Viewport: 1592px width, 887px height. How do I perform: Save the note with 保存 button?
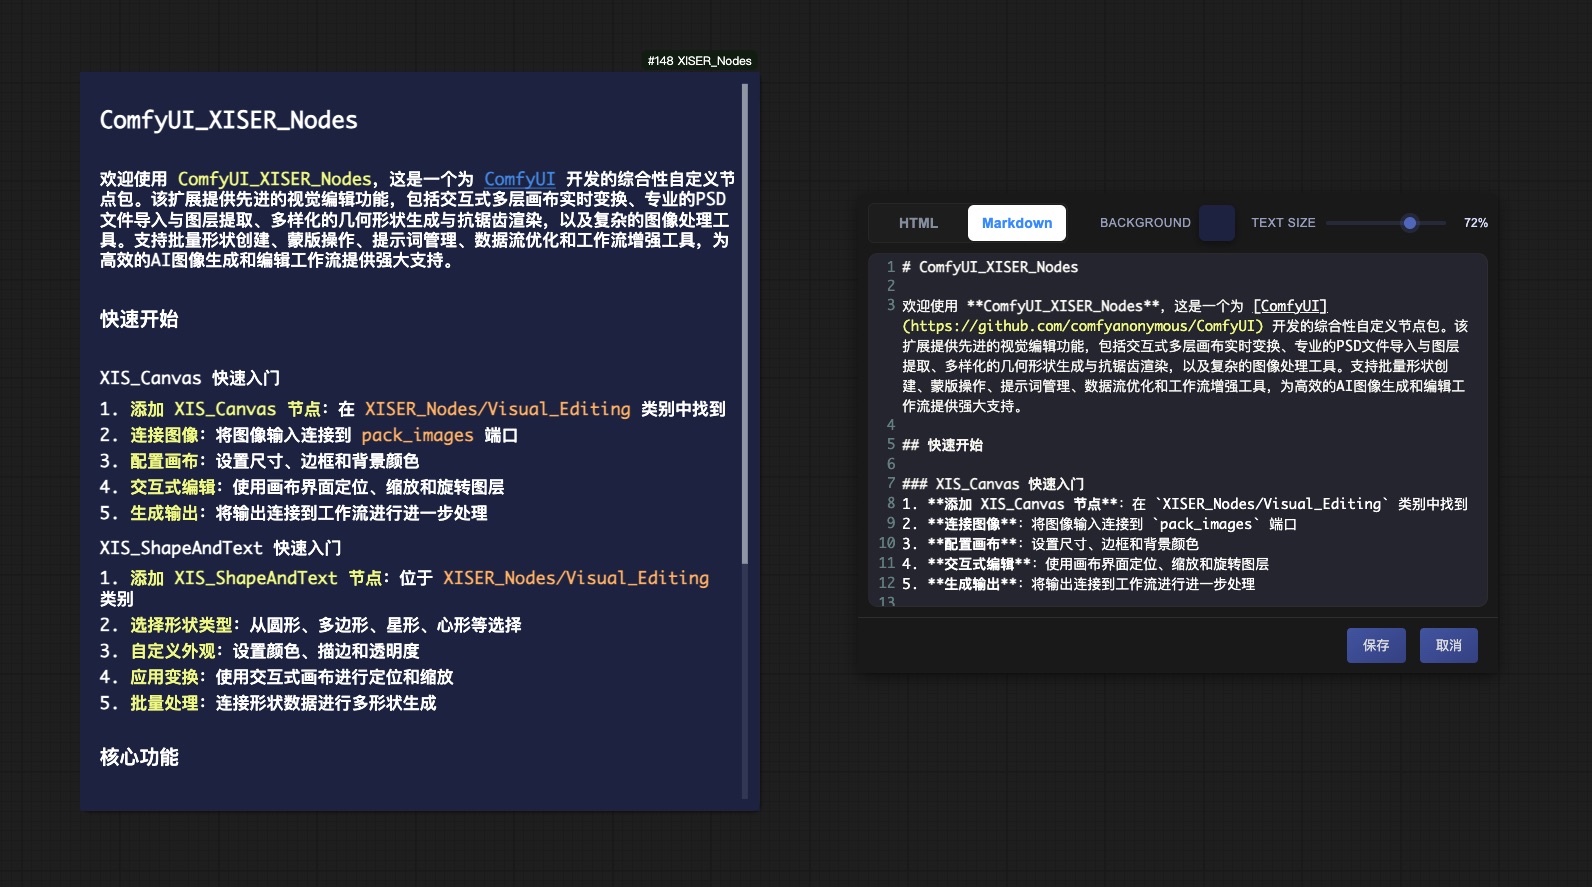(x=1376, y=646)
